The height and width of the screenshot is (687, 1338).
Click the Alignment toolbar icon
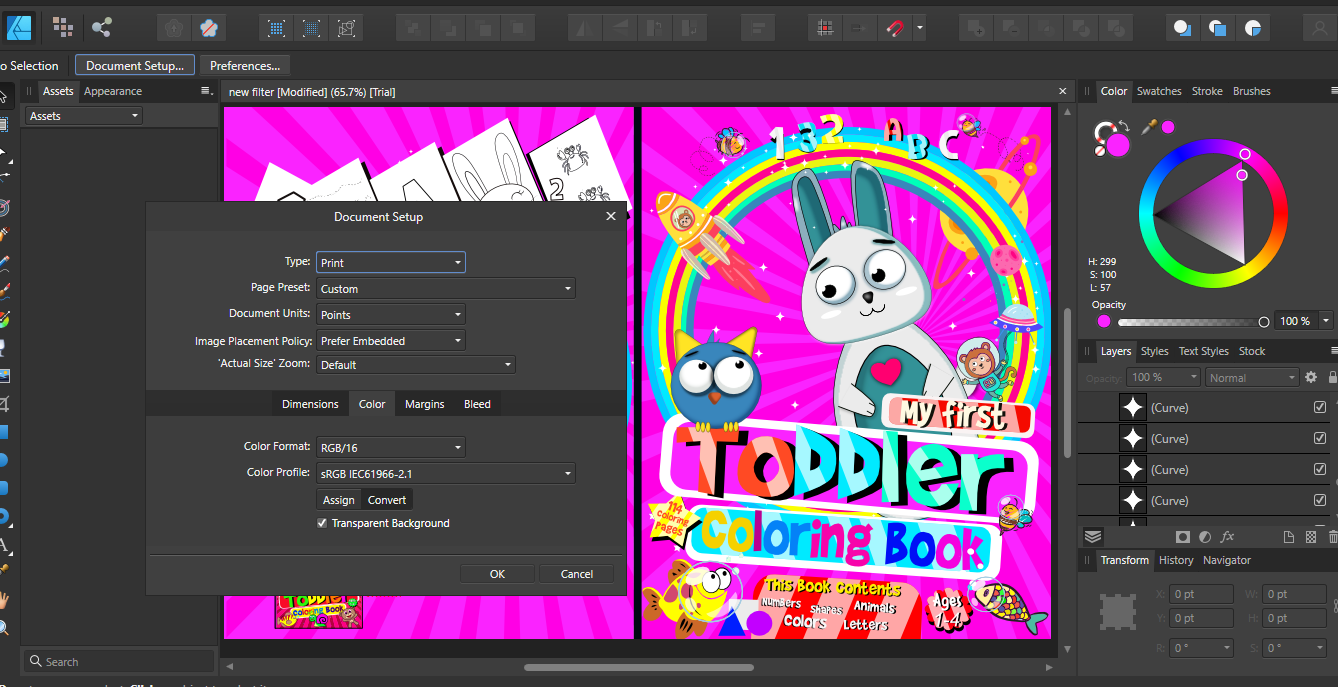tap(759, 28)
